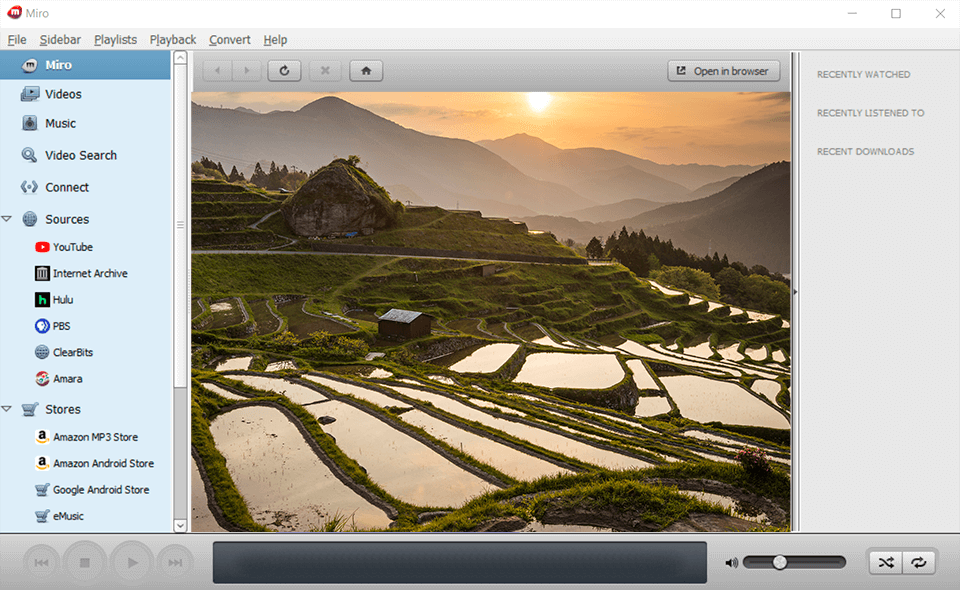This screenshot has height=590, width=960.
Task: Open the Convert menu
Action: [229, 39]
